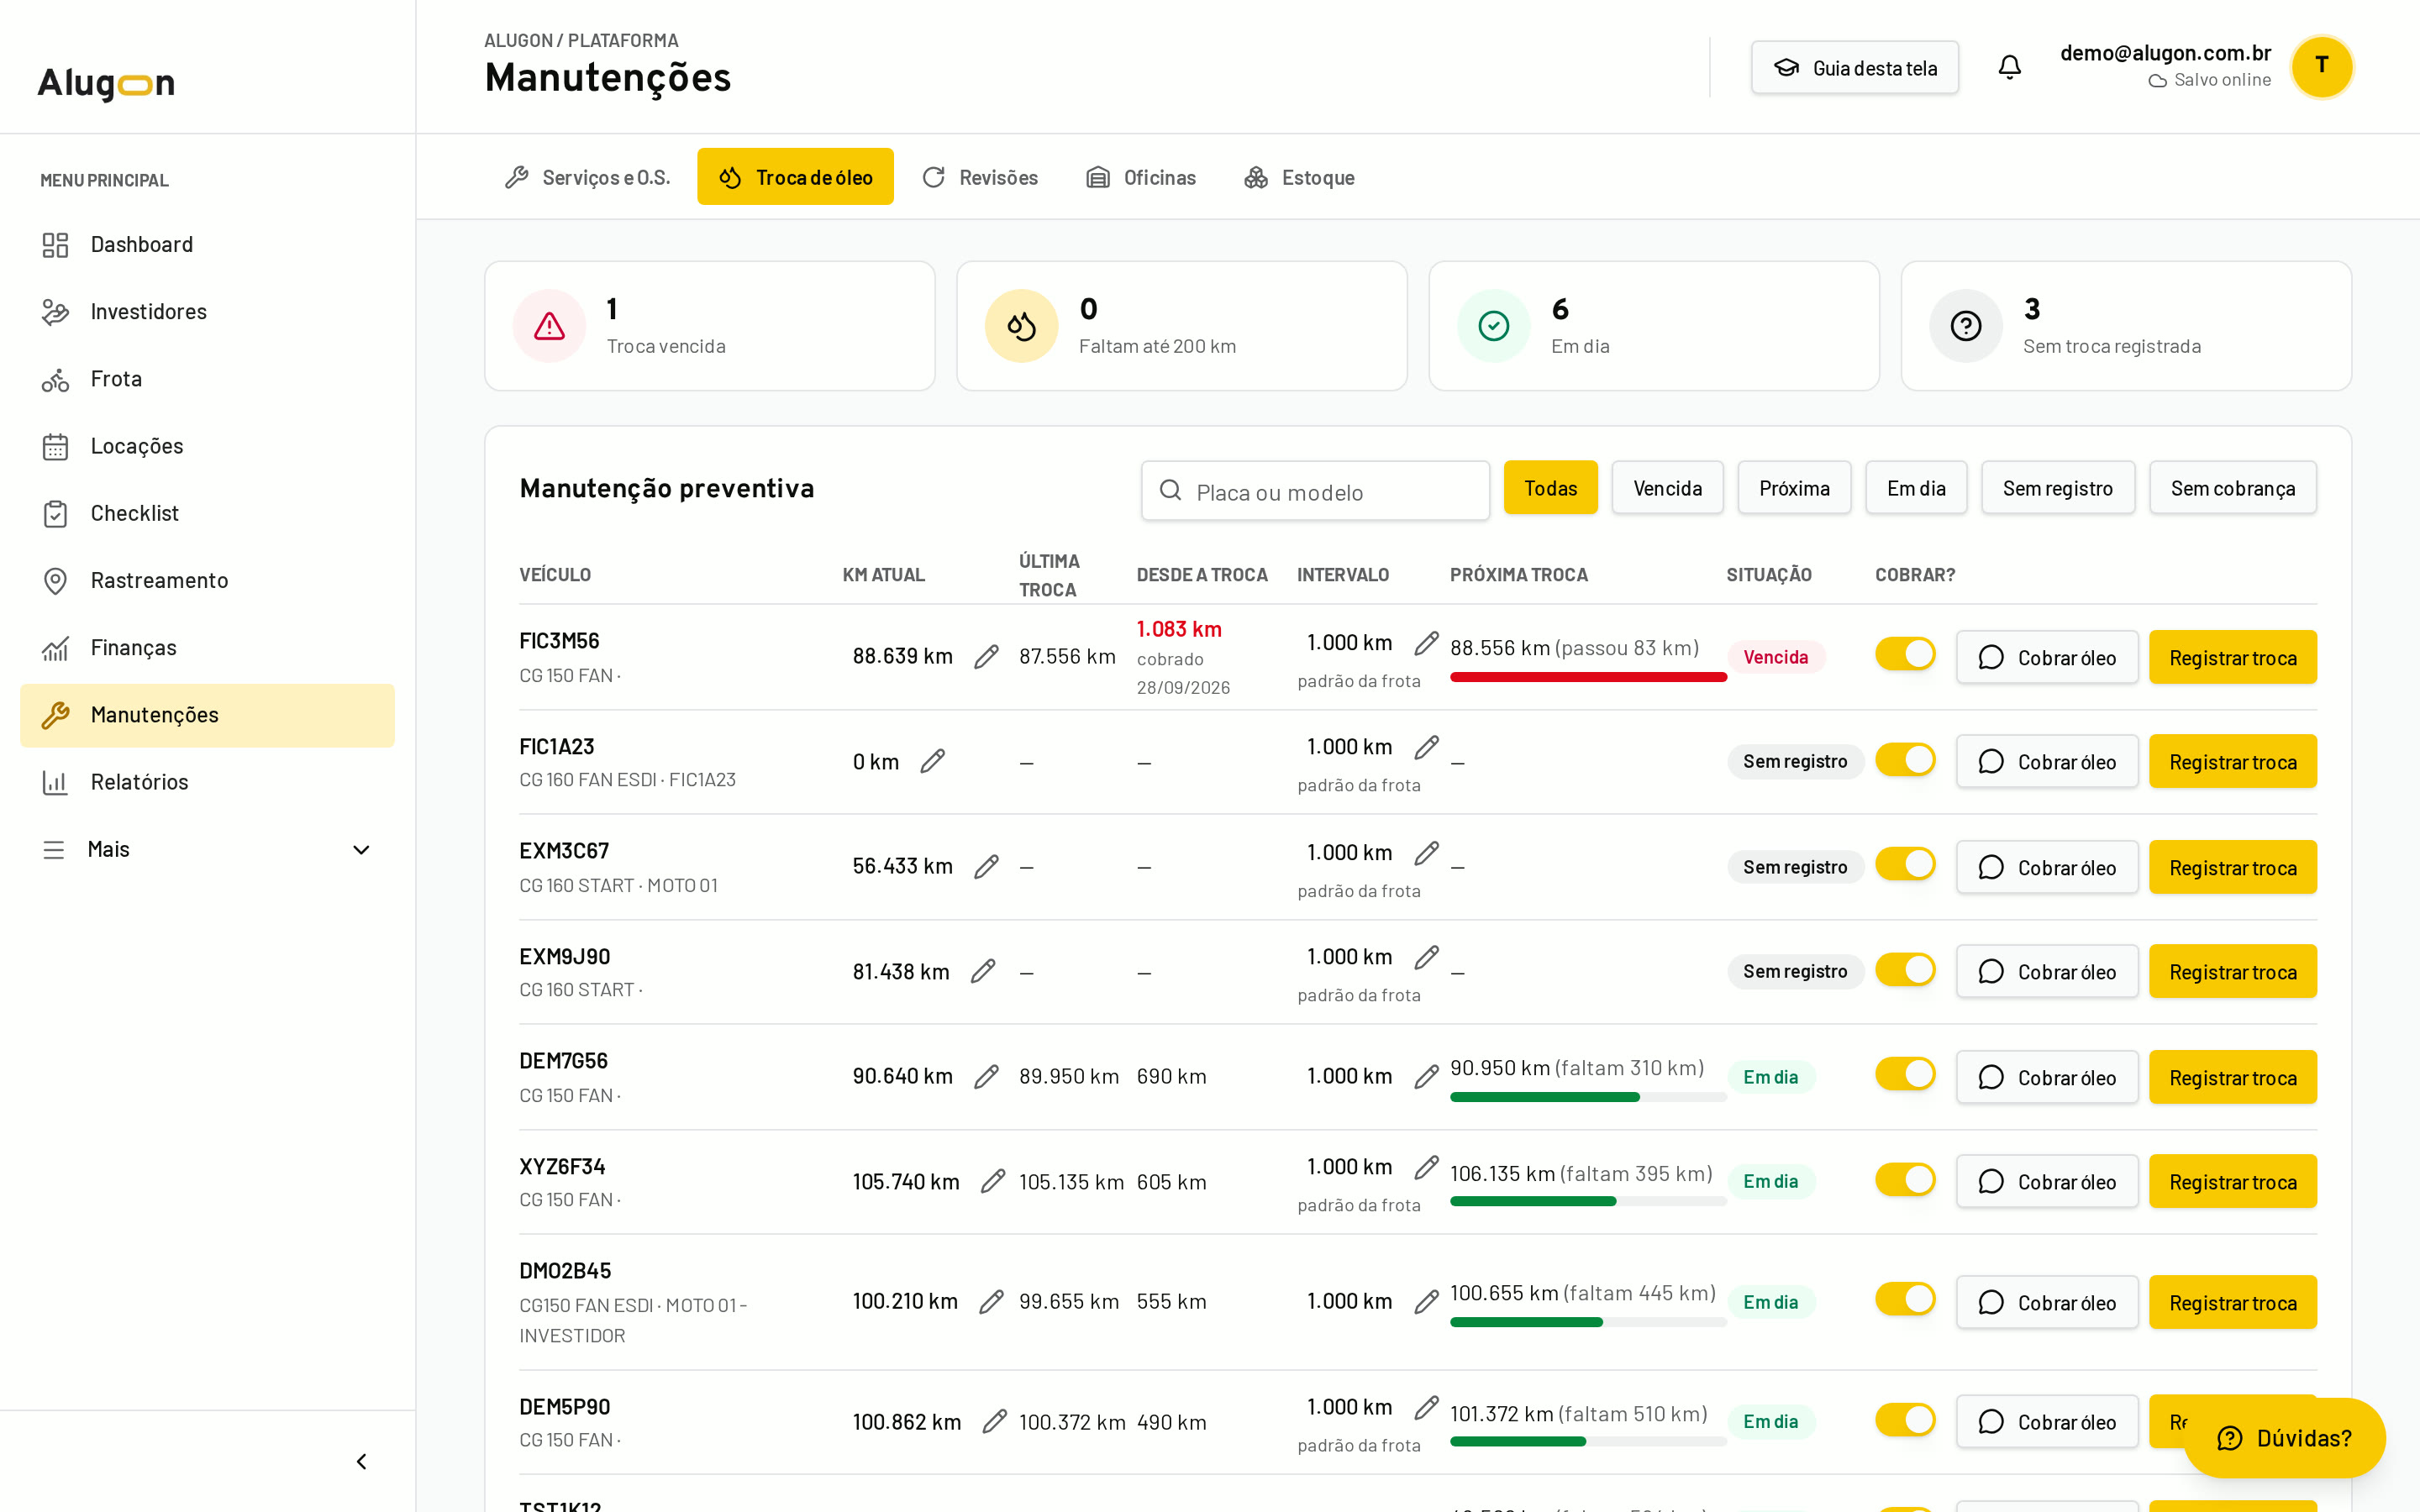Edit the interval for FIC3M56
The width and height of the screenshot is (2420, 1512).
(x=1426, y=643)
